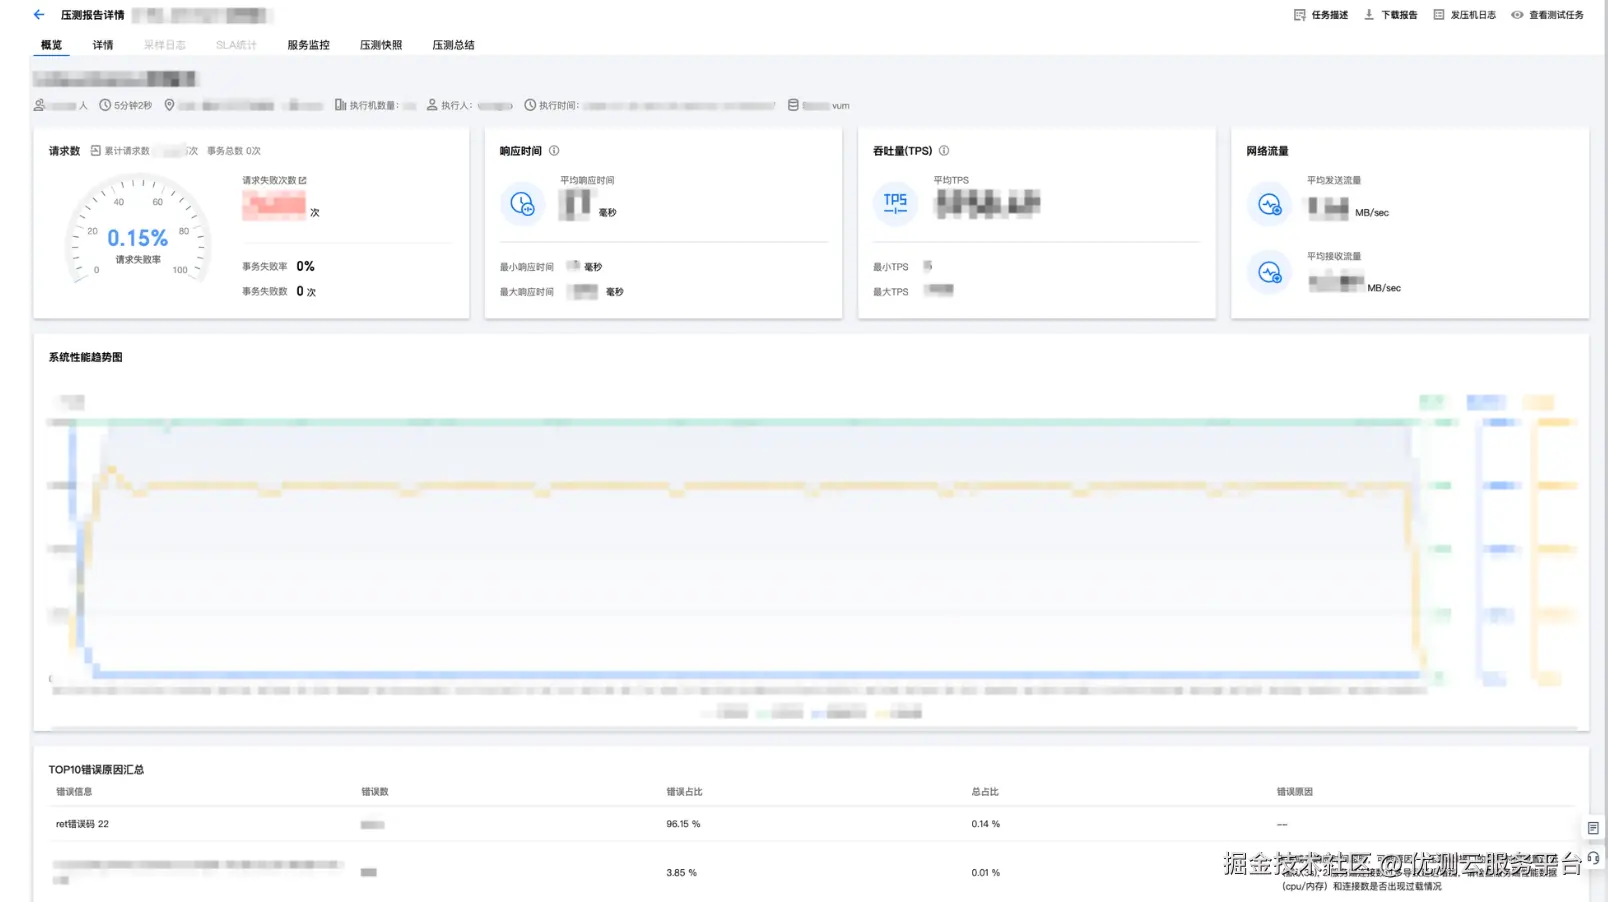Click the 下载报告 download icon
Image resolution: width=1608 pixels, height=902 pixels.
point(1369,15)
